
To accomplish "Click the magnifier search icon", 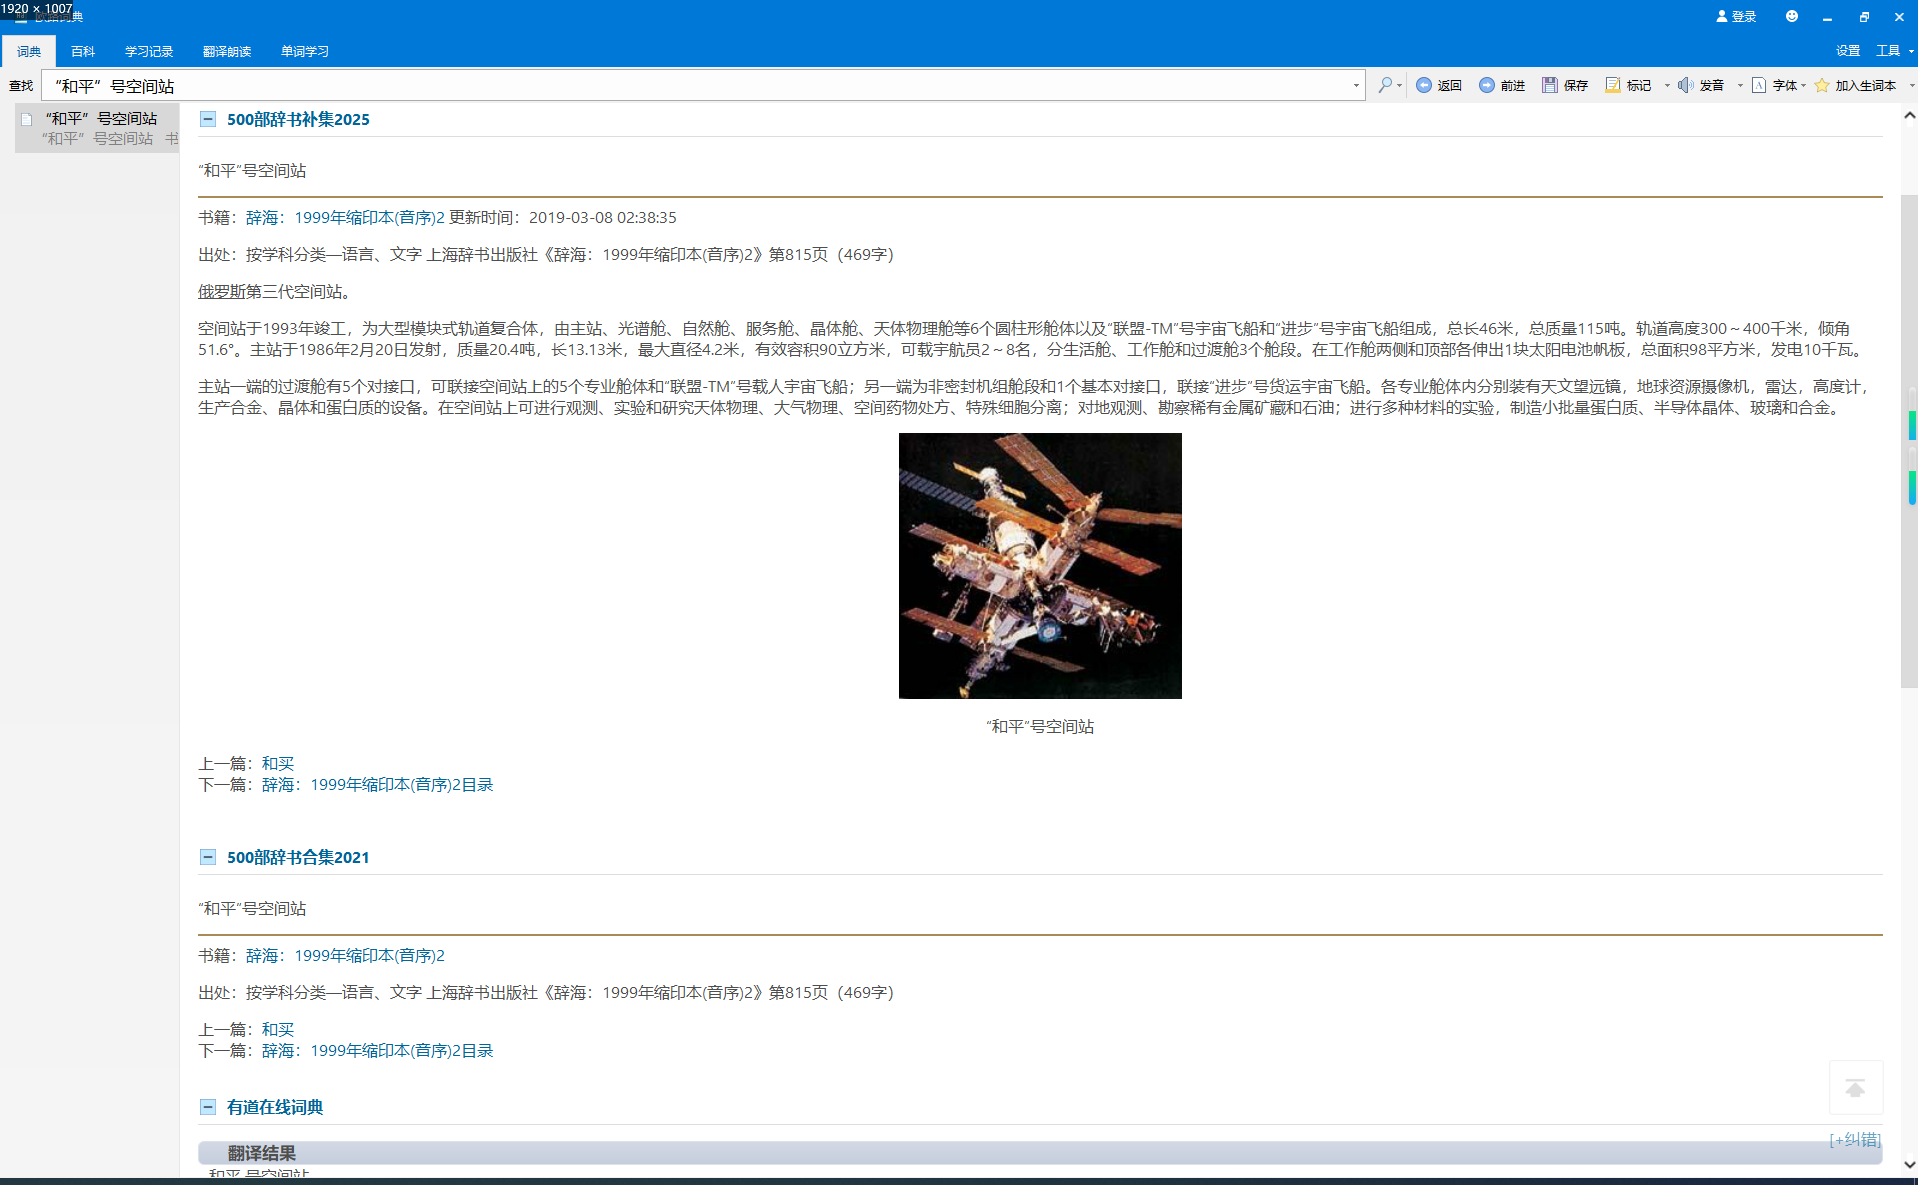I will coord(1385,85).
